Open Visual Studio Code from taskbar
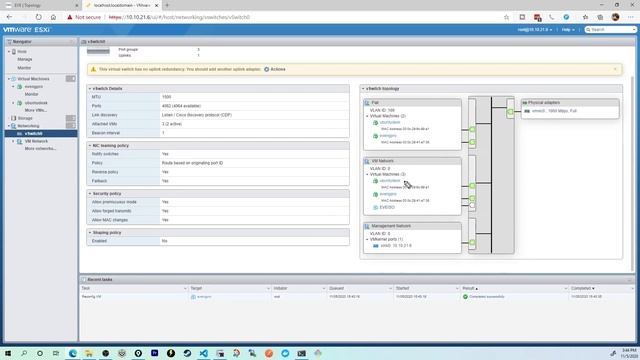Screen dimensions: 640x360 pyautogui.click(x=204, y=353)
